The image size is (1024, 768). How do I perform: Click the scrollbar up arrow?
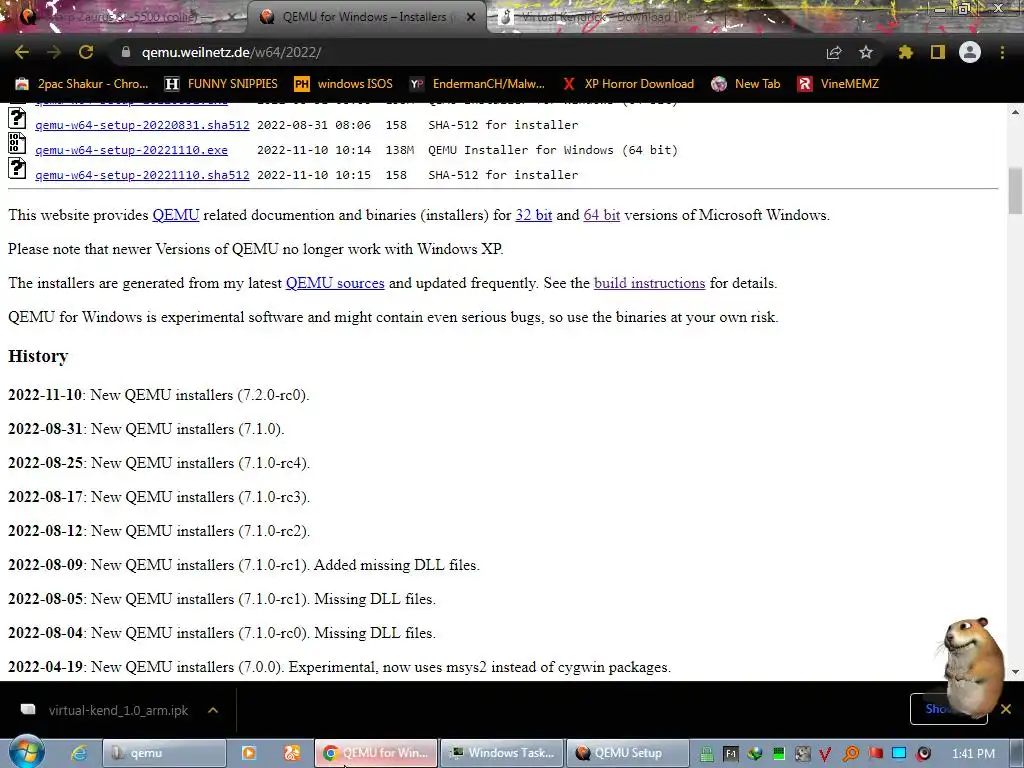[x=1015, y=112]
